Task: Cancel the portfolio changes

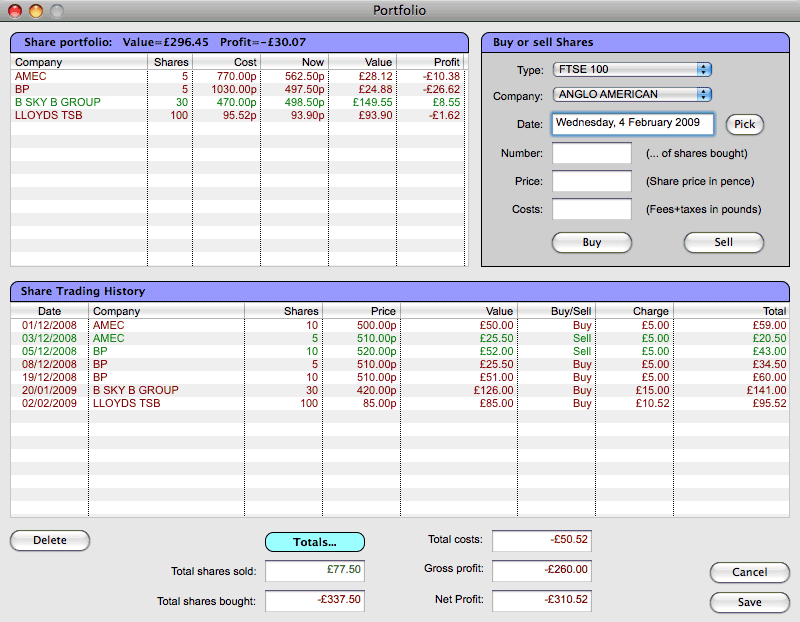Action: point(749,572)
